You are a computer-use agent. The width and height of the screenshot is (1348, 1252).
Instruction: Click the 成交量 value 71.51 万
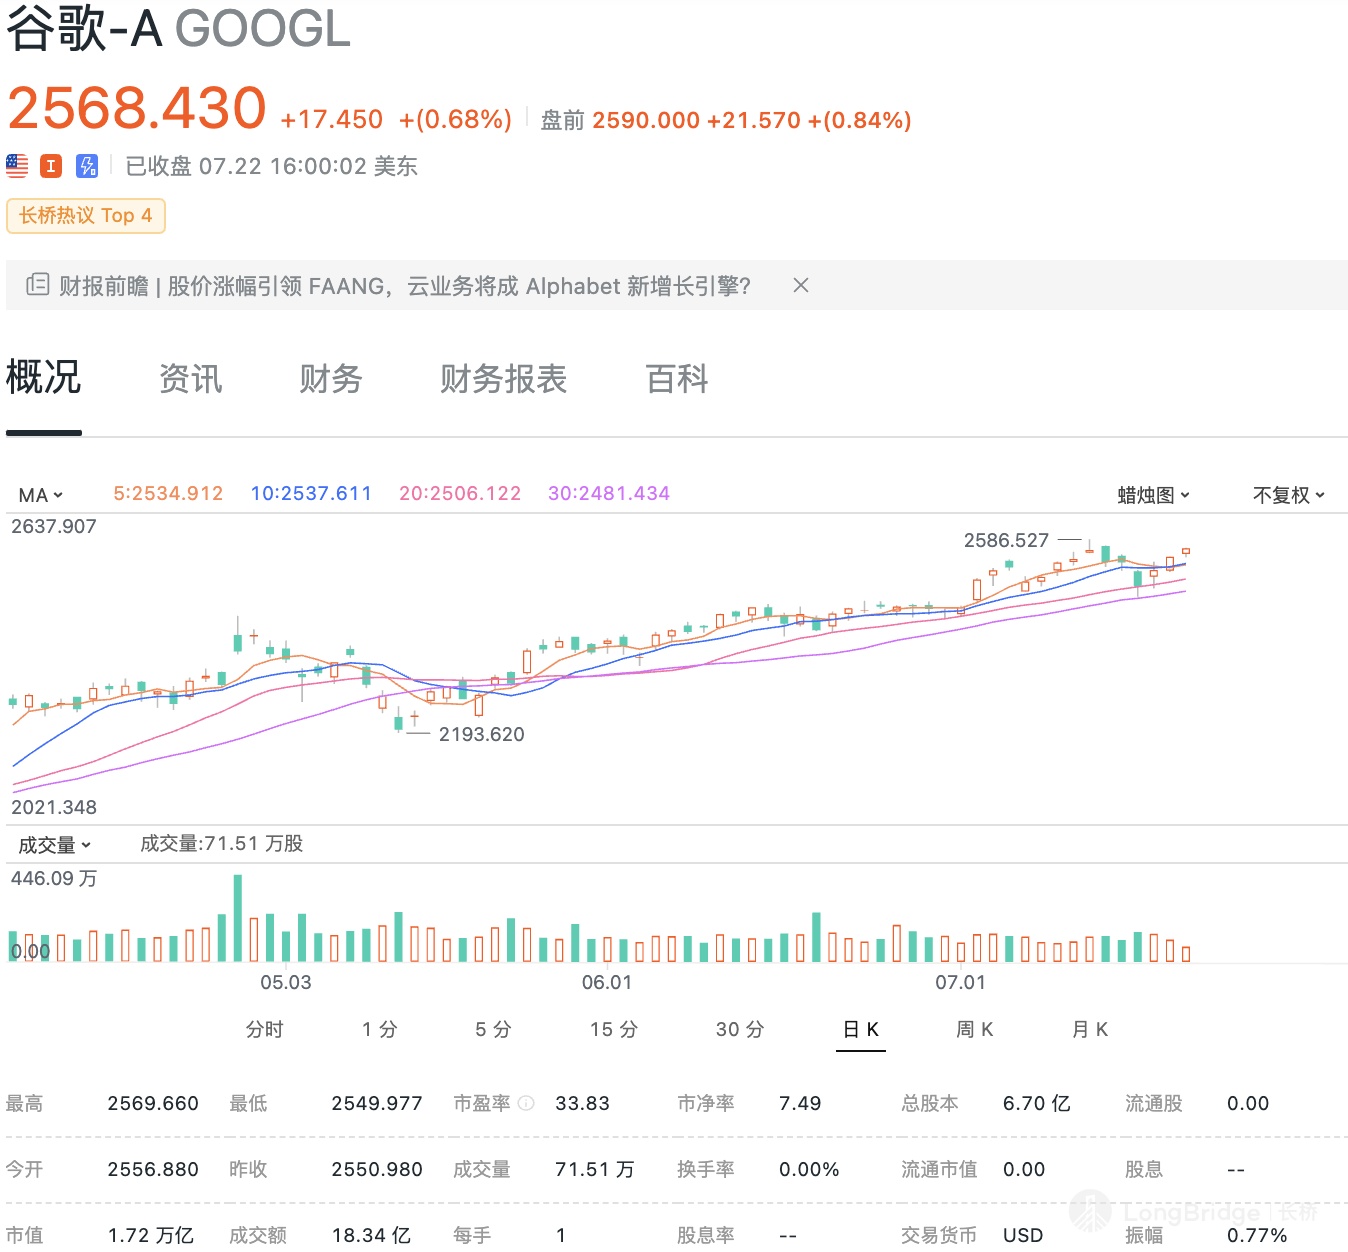tap(594, 1169)
